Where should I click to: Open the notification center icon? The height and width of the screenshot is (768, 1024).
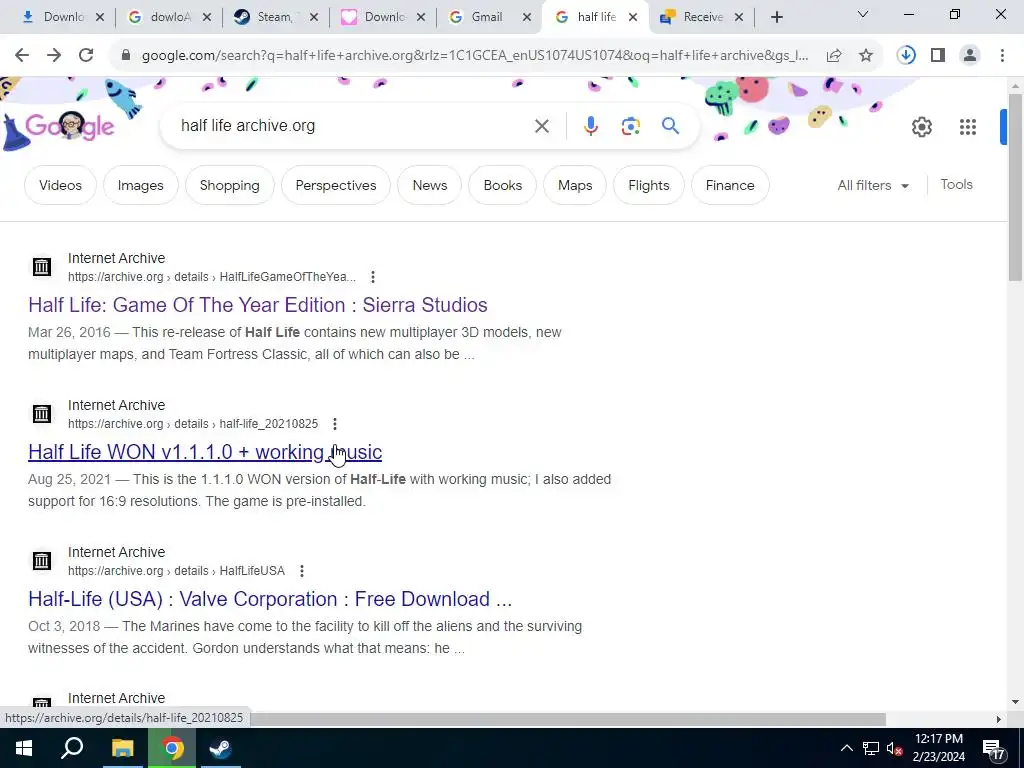click(993, 749)
